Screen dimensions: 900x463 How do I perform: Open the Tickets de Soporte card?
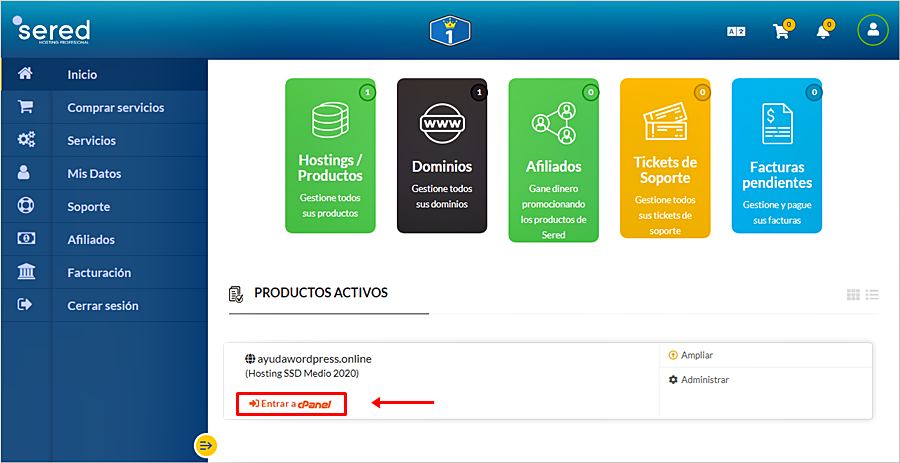tap(665, 158)
